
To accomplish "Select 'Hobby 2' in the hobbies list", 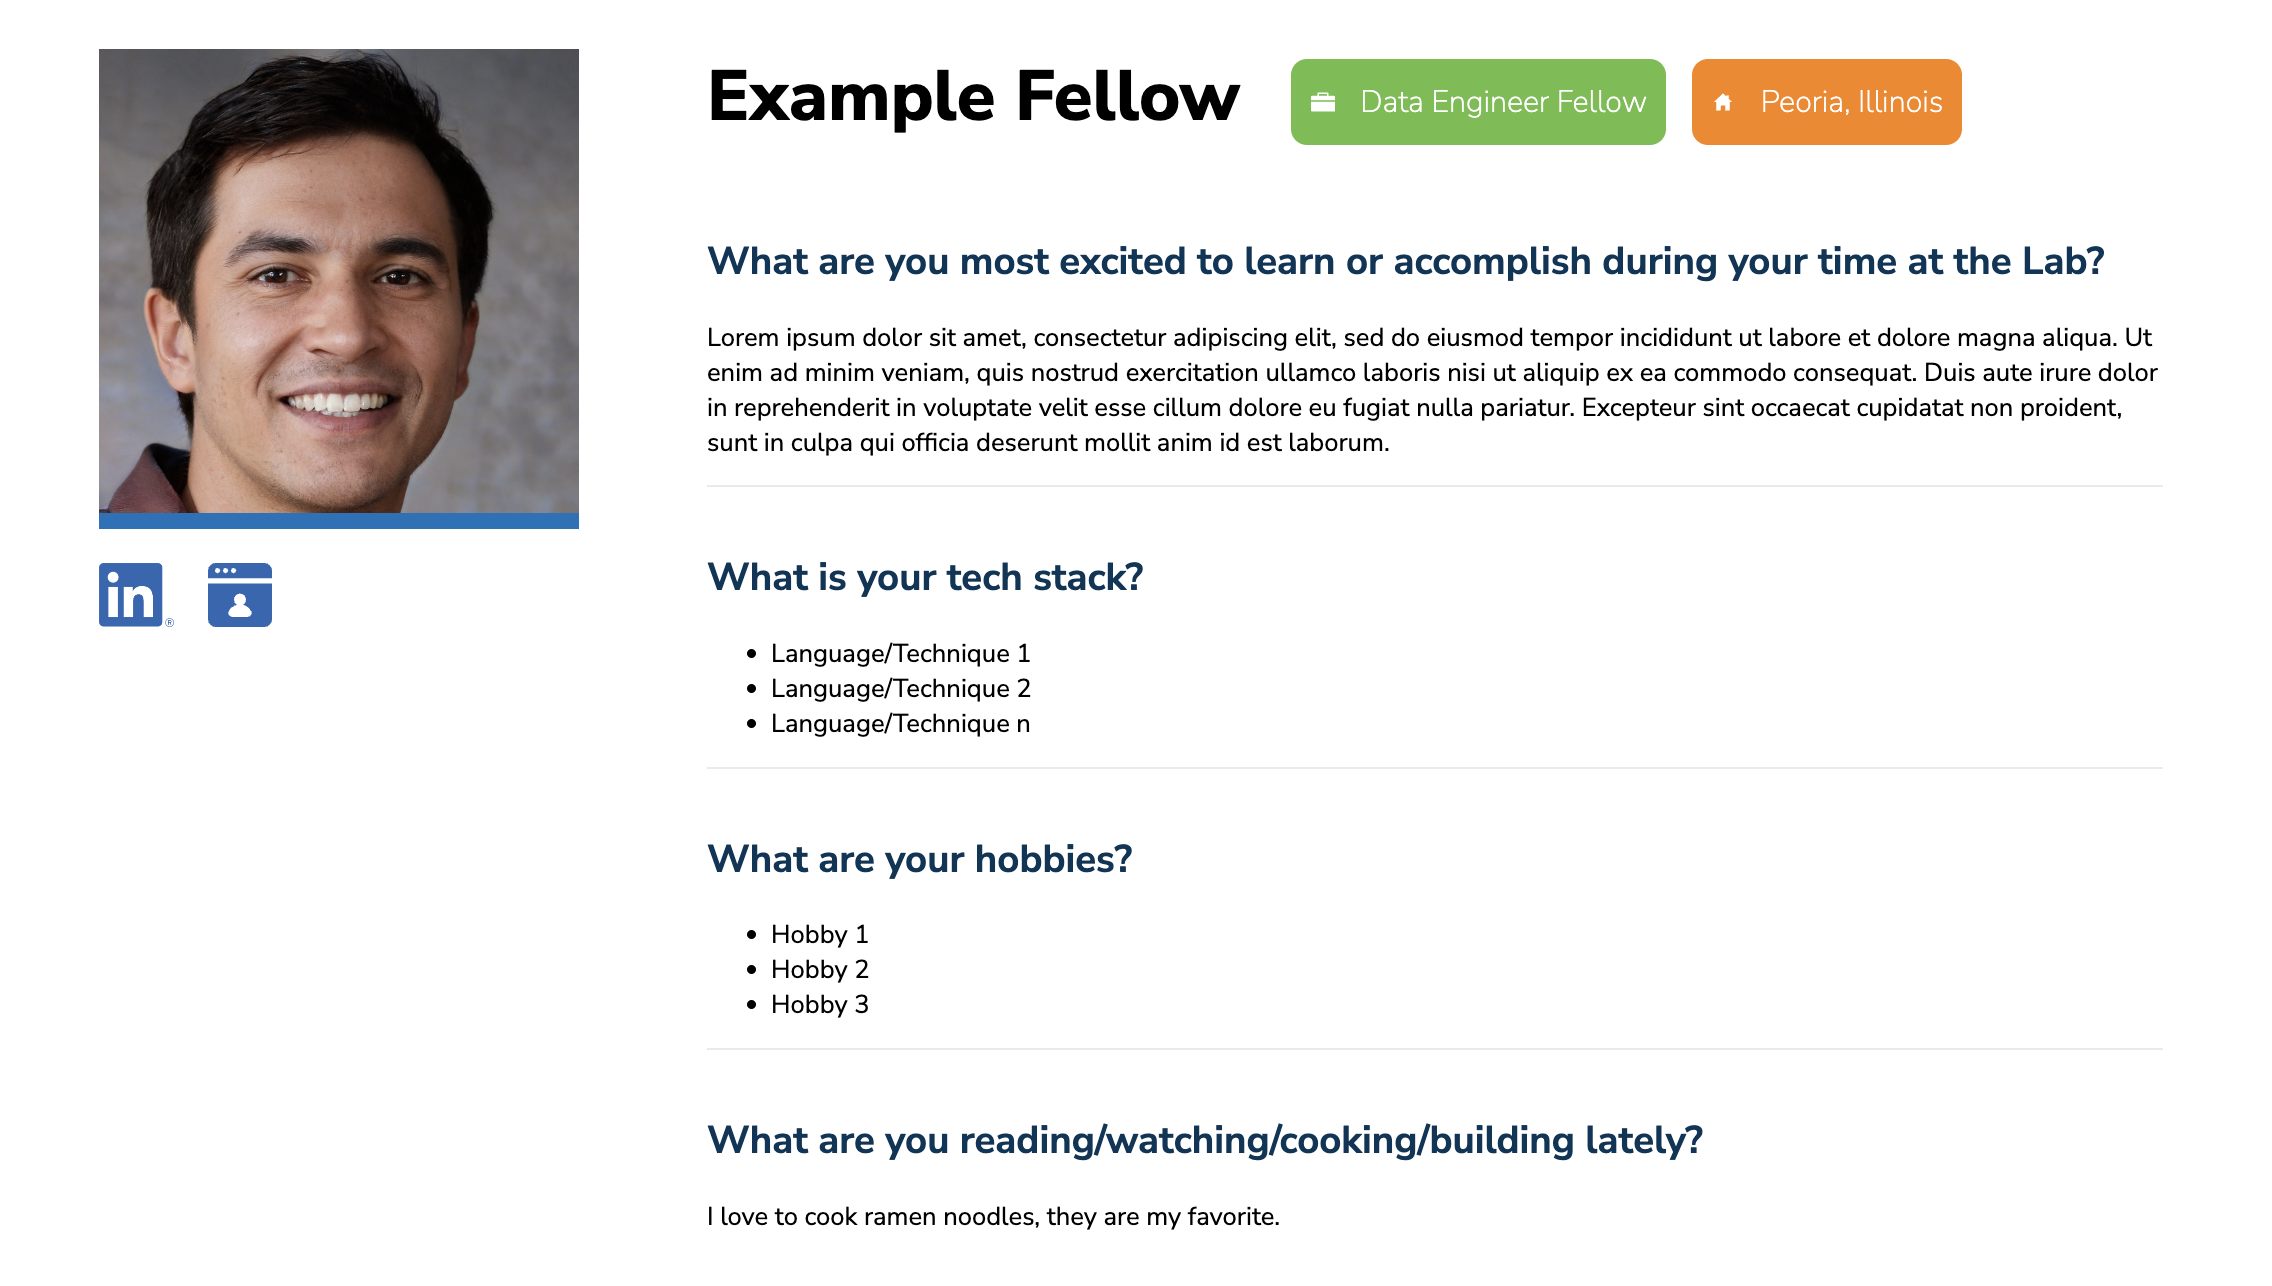I will pos(820,969).
